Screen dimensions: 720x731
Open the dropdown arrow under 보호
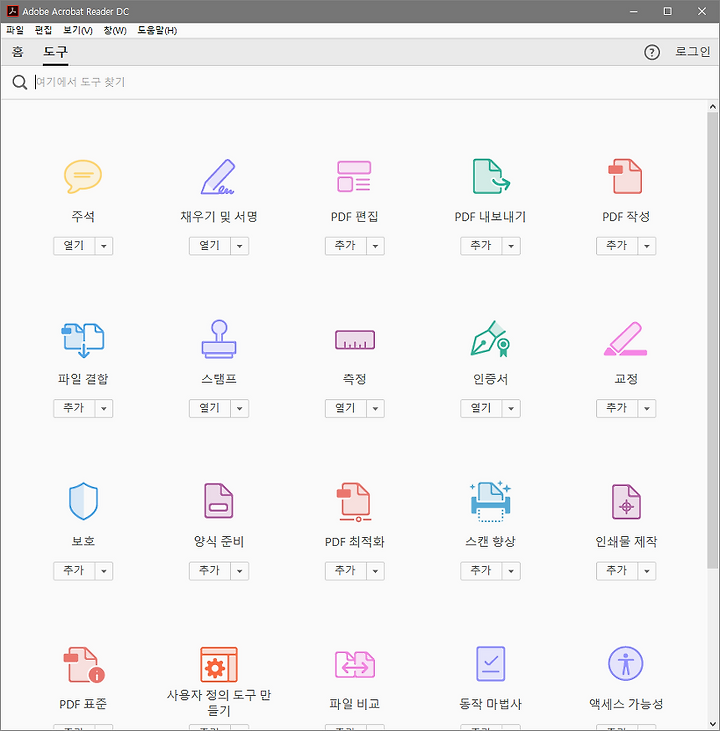(104, 571)
